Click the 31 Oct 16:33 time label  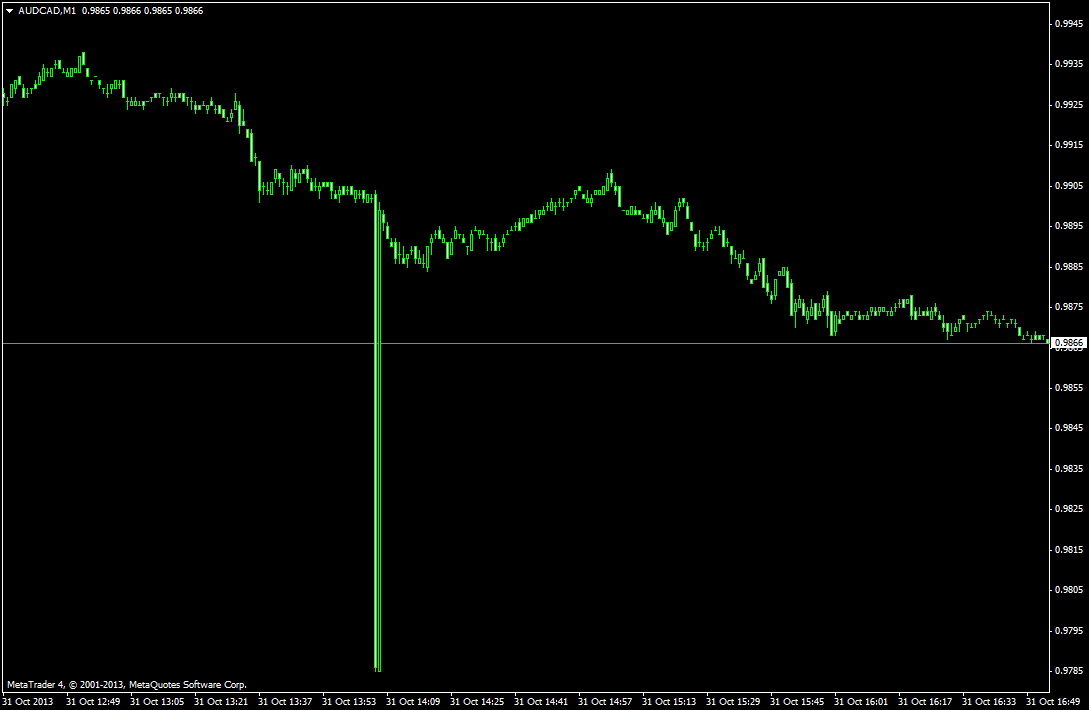tap(988, 702)
